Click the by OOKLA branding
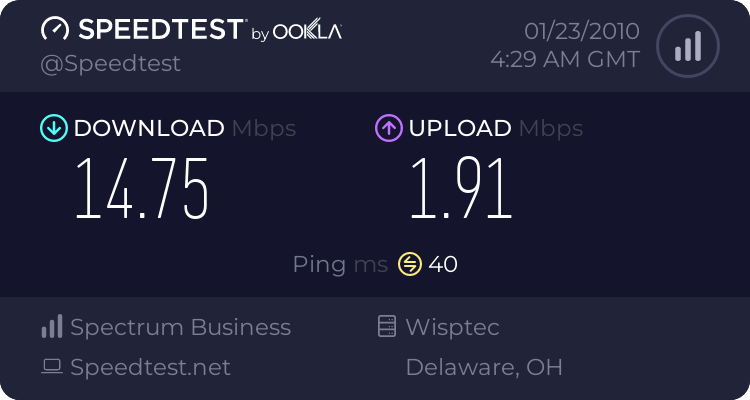 pos(296,32)
